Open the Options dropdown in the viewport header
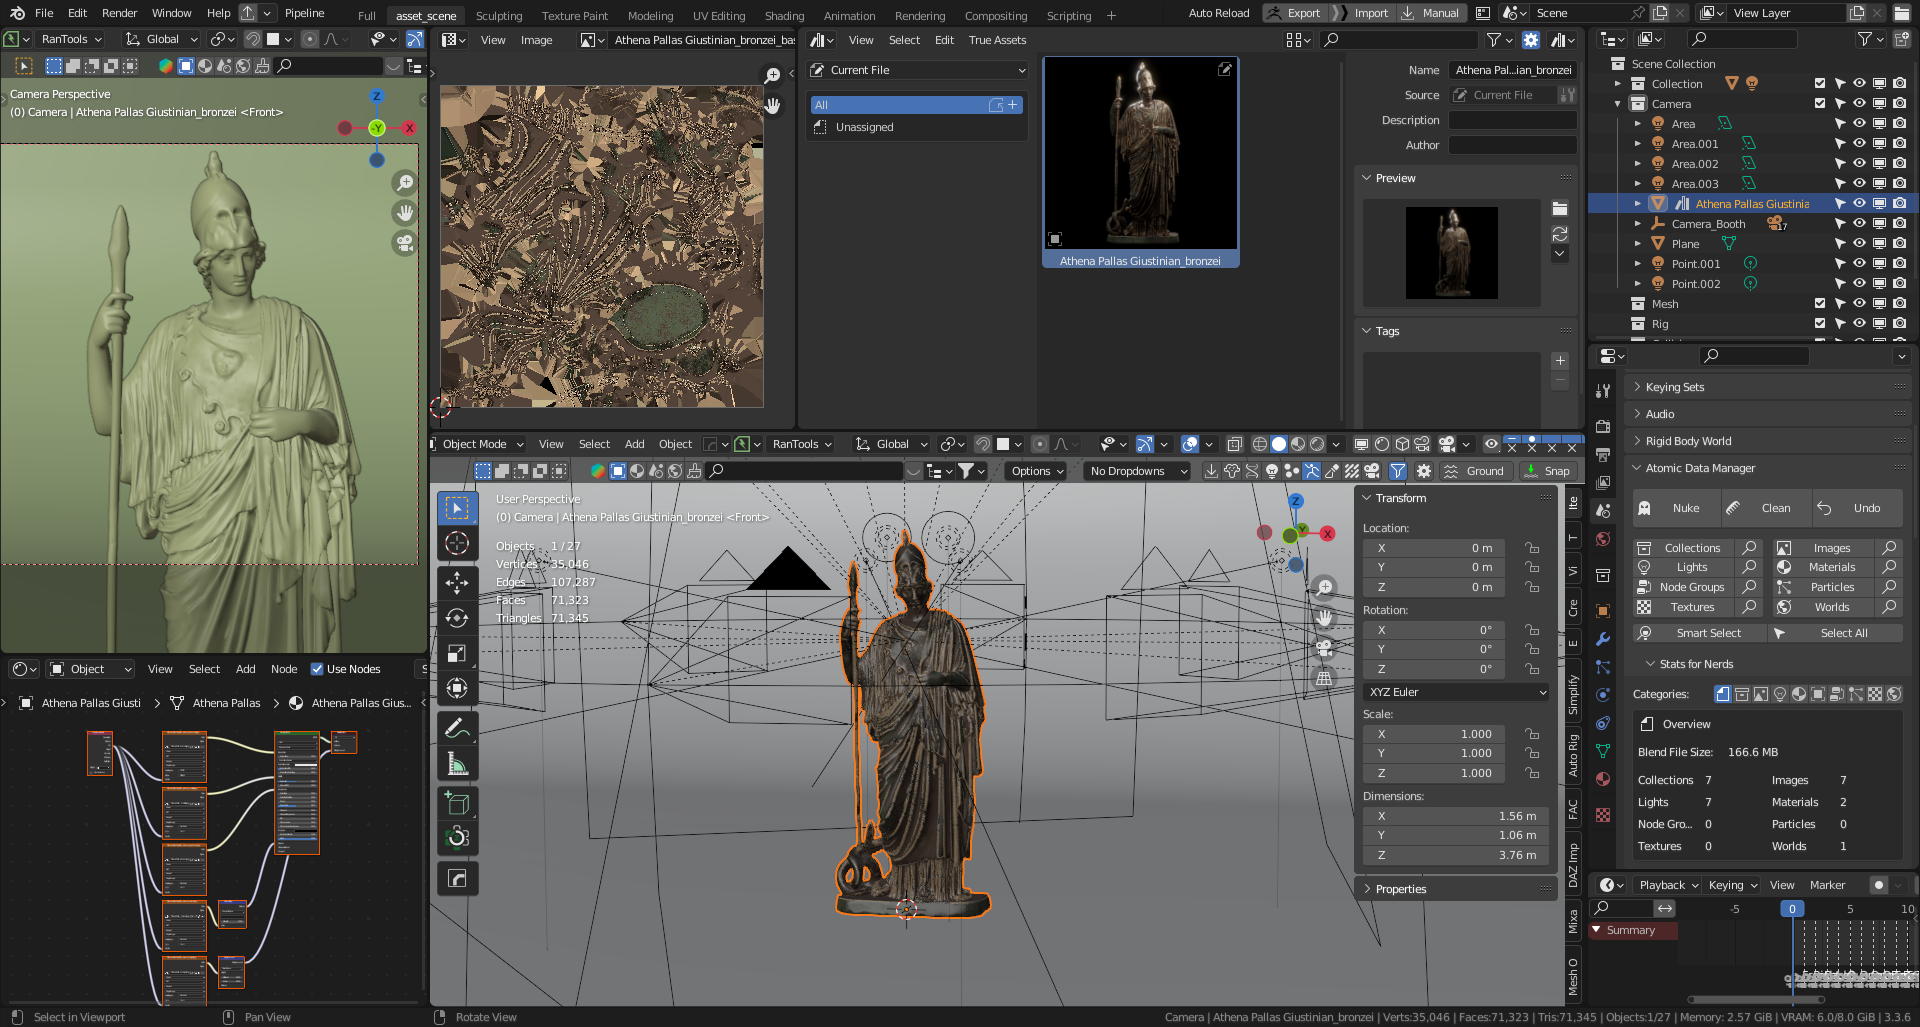1920x1027 pixels. [x=1037, y=471]
